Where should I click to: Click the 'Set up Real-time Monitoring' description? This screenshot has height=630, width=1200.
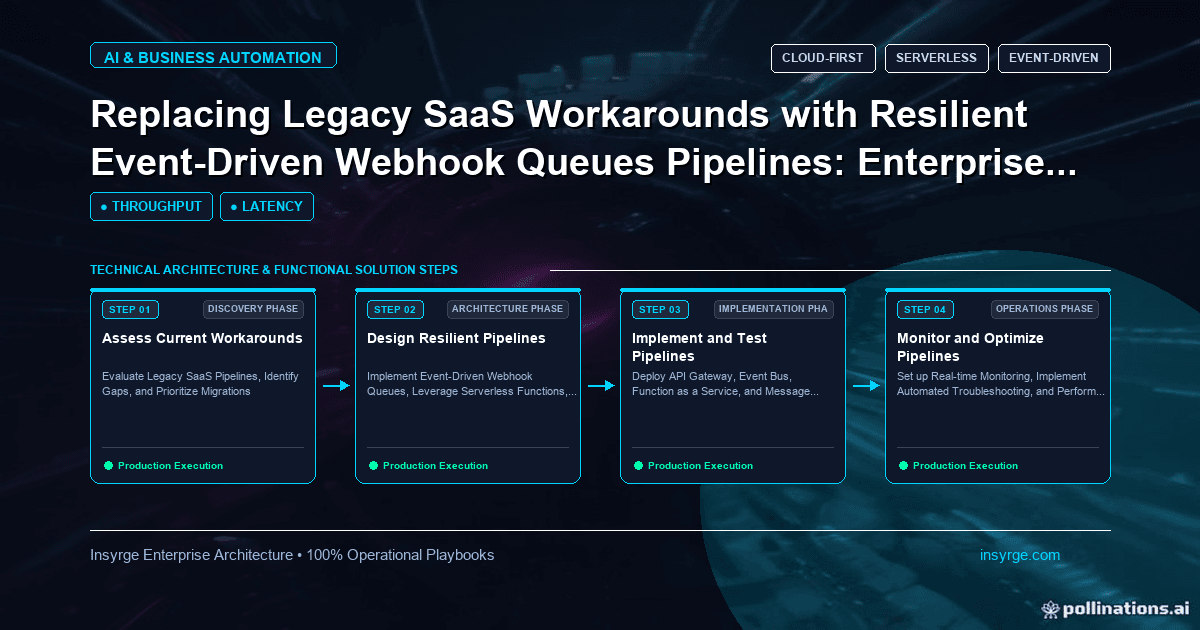[1001, 384]
